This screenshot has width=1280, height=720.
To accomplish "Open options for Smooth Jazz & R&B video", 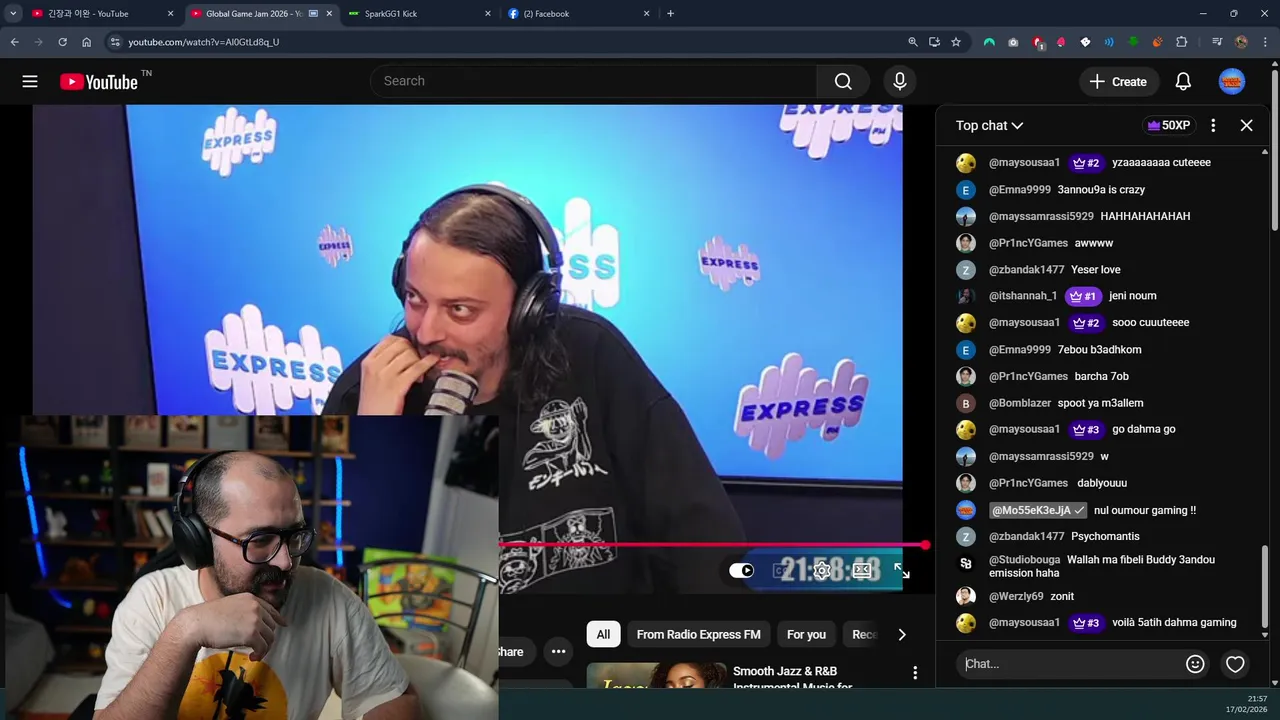I will [914, 673].
